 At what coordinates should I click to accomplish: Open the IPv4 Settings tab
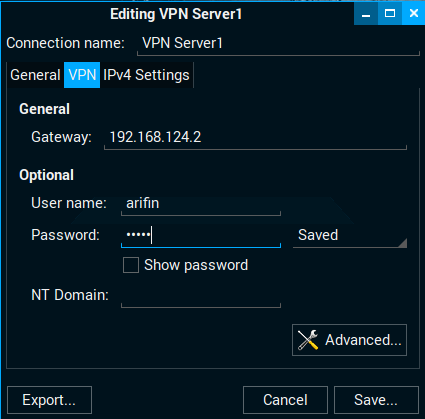click(146, 75)
